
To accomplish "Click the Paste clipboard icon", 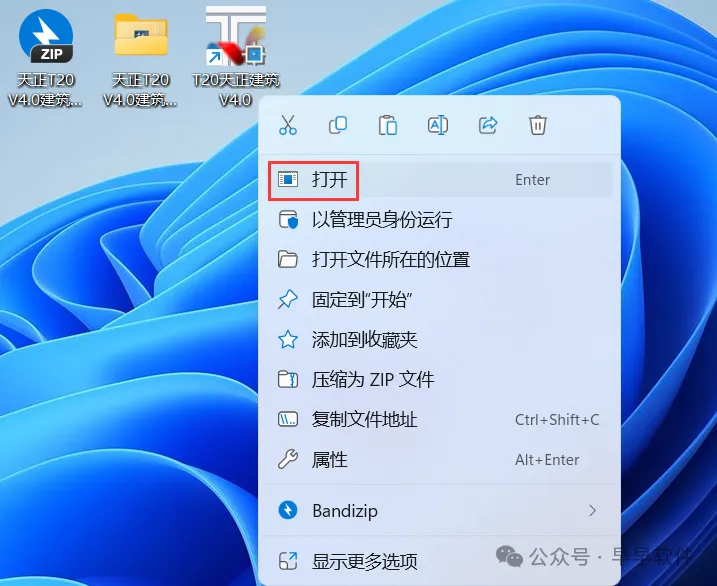I will pos(388,125).
